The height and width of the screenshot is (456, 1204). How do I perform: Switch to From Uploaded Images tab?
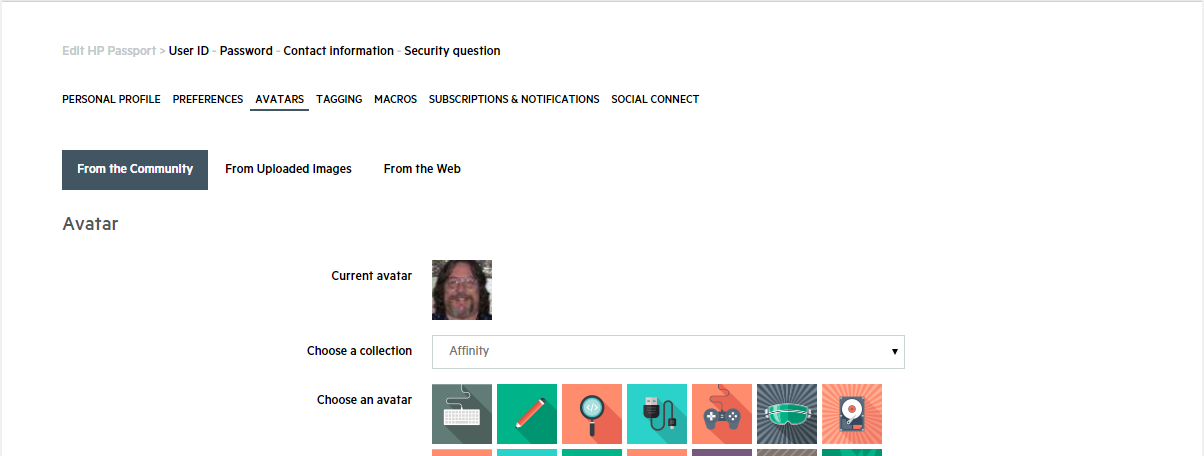[288, 169]
